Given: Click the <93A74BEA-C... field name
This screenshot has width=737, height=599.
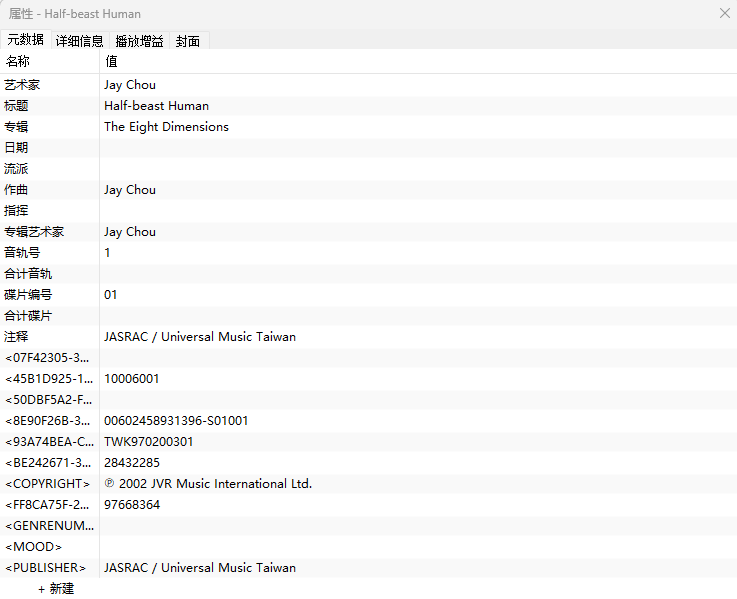Looking at the screenshot, I should point(49,442).
